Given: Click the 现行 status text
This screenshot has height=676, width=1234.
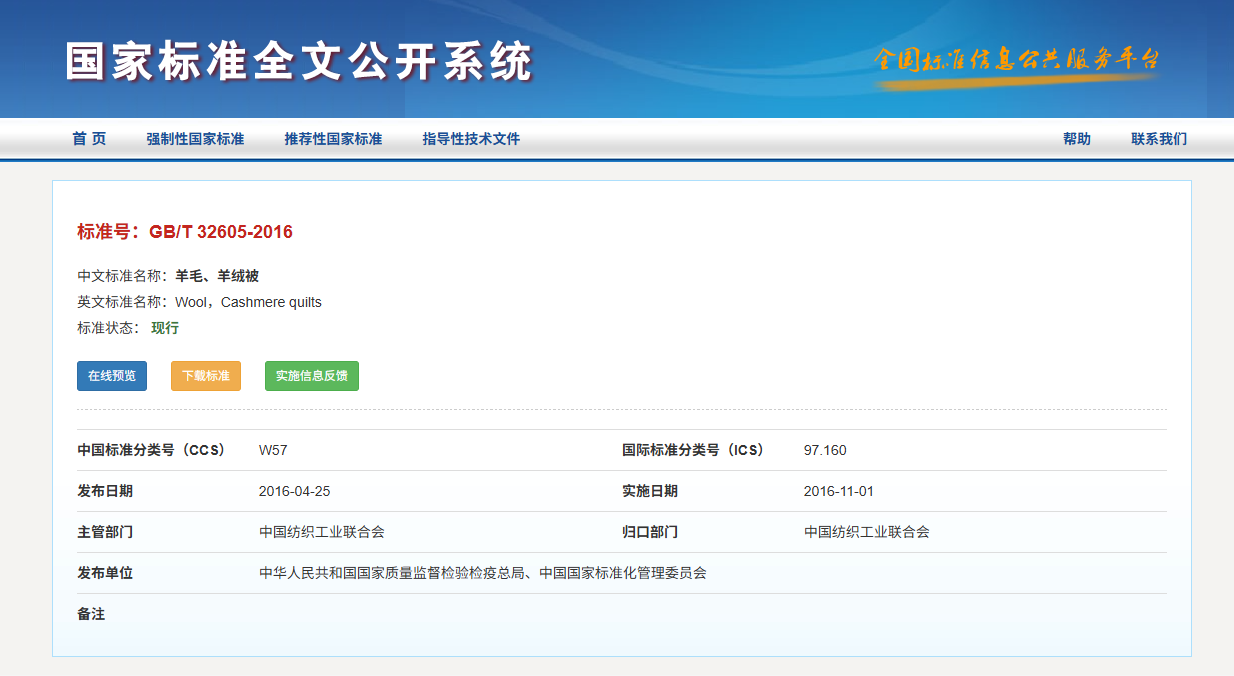Looking at the screenshot, I should pos(165,328).
